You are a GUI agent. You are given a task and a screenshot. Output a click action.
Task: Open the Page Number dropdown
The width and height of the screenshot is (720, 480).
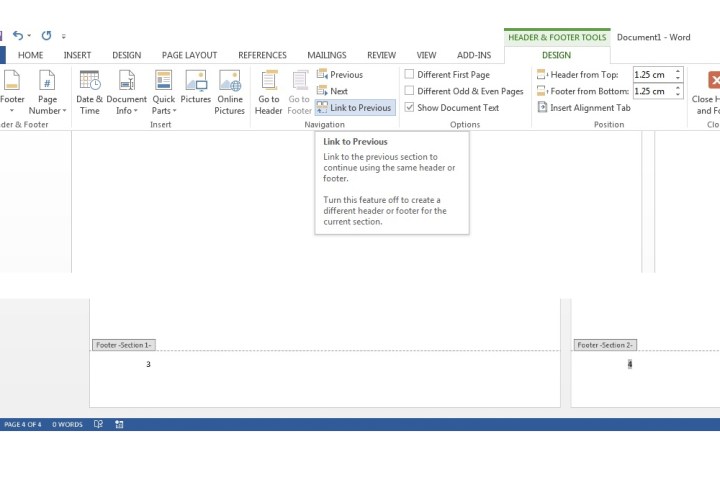tap(47, 92)
